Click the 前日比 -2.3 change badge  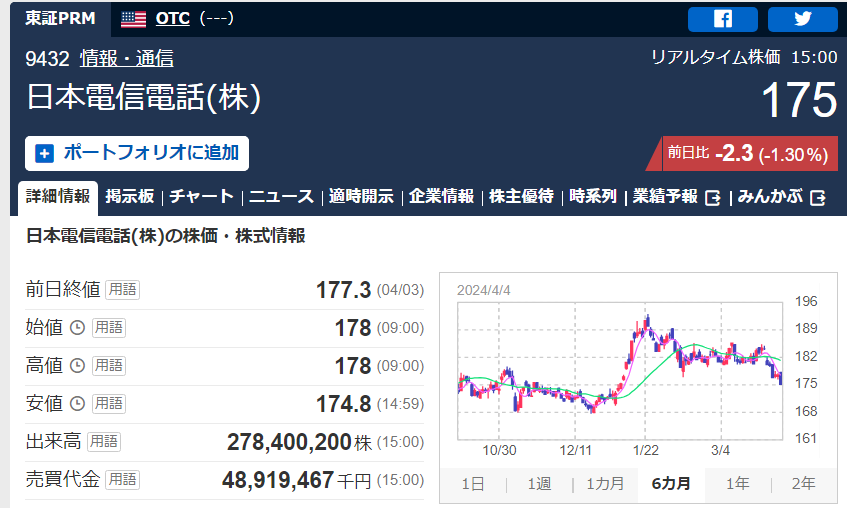tap(743, 154)
